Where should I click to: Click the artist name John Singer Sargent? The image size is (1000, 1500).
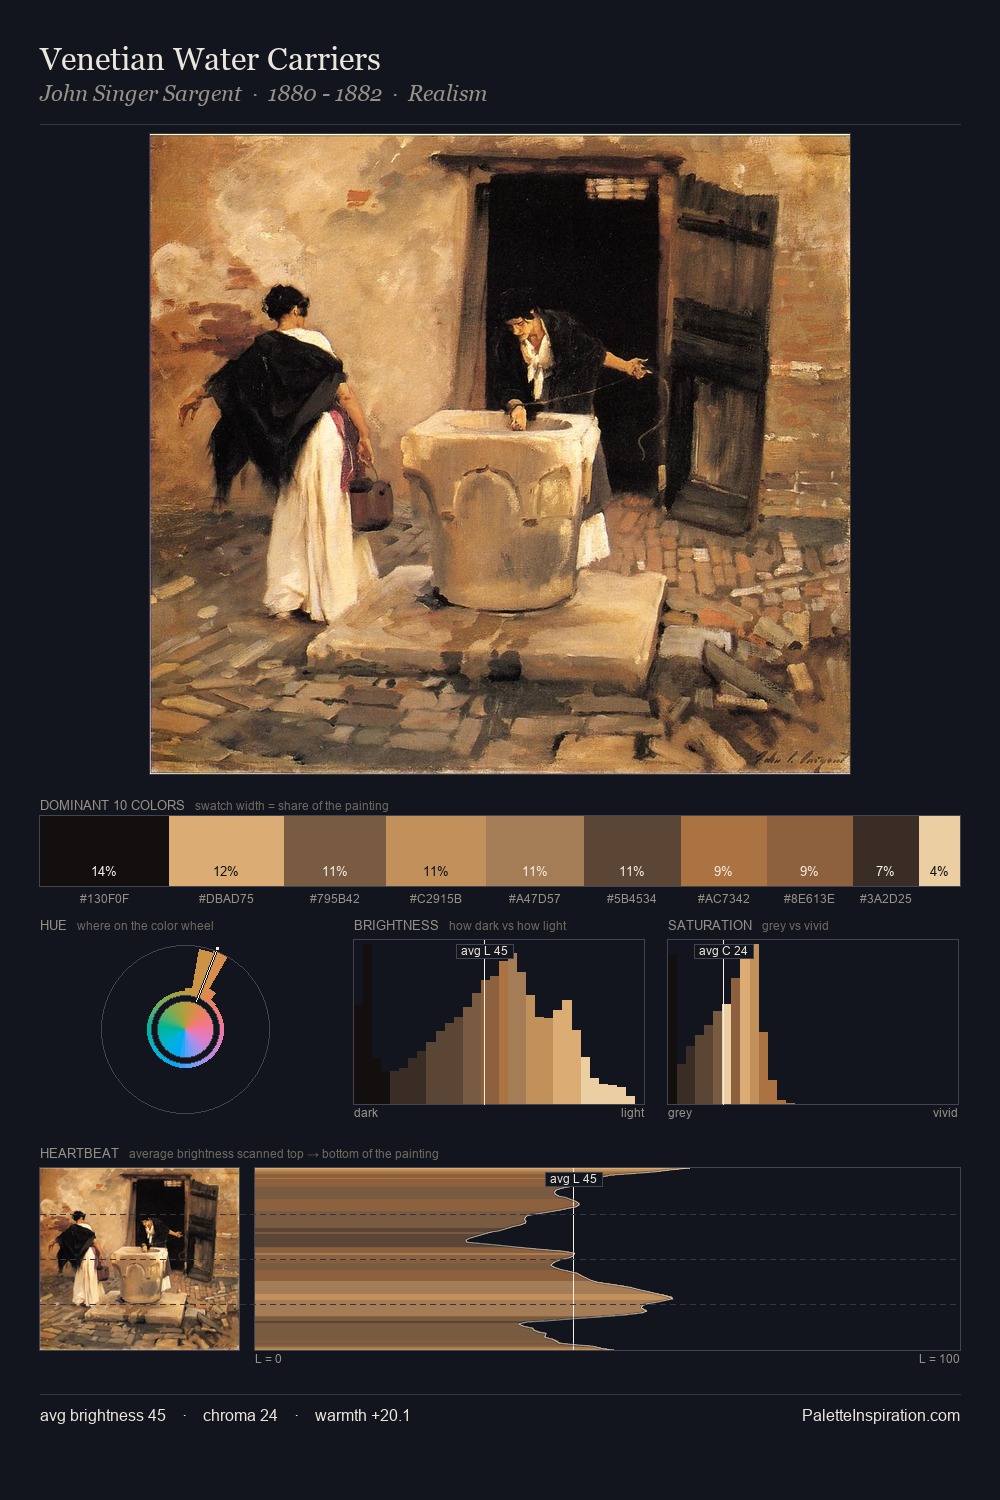[140, 93]
